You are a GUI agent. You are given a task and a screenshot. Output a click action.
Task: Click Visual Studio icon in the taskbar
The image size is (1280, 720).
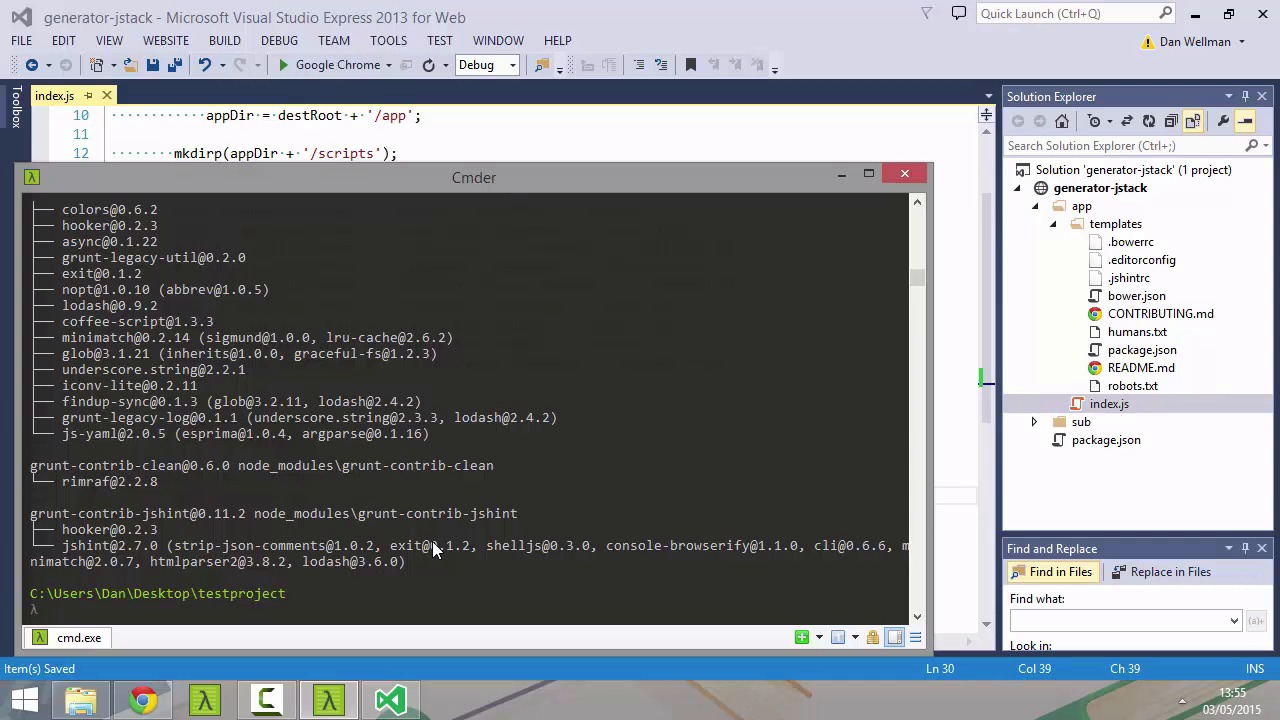point(391,700)
